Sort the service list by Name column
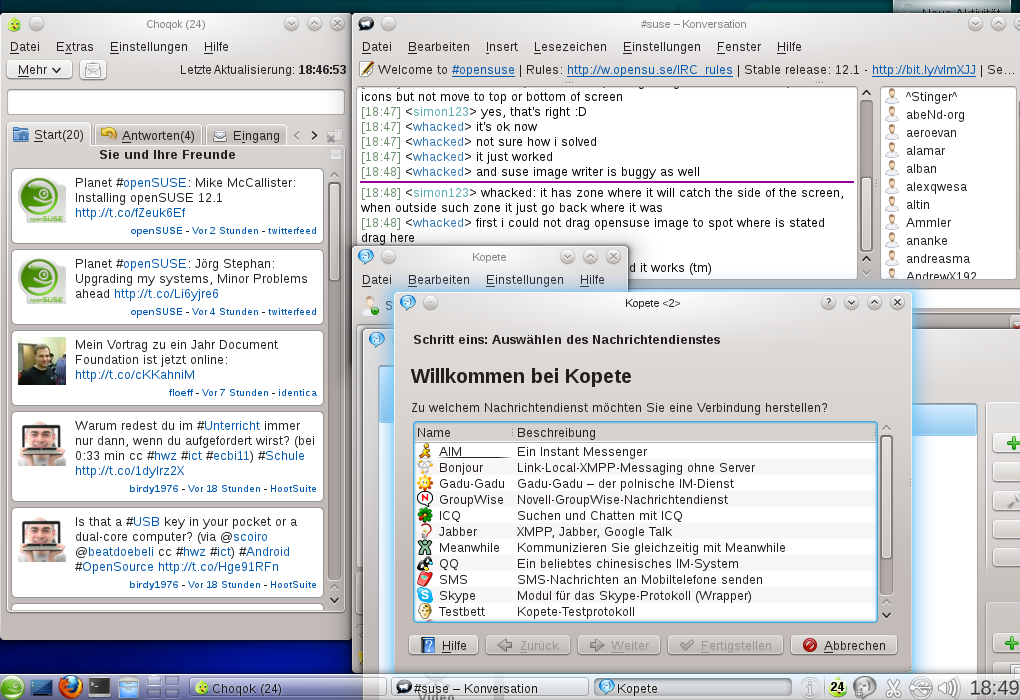The height and width of the screenshot is (700, 1020). [x=463, y=433]
